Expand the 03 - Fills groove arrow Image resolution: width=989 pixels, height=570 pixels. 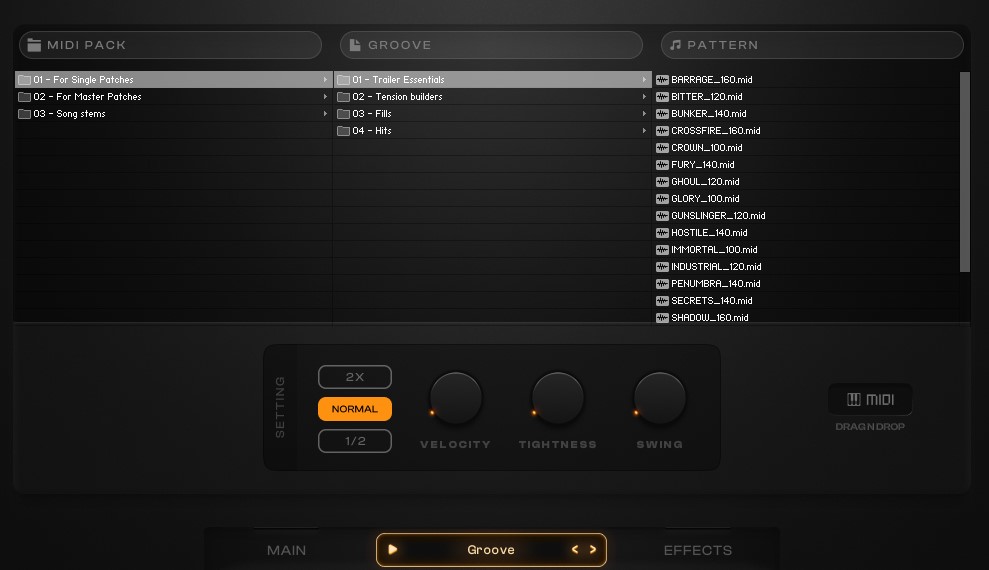644,114
